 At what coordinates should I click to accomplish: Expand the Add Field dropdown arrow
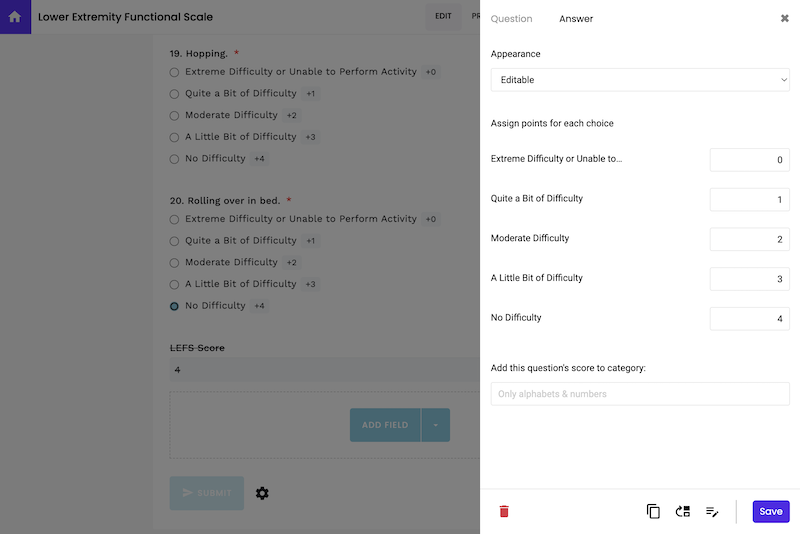point(436,425)
